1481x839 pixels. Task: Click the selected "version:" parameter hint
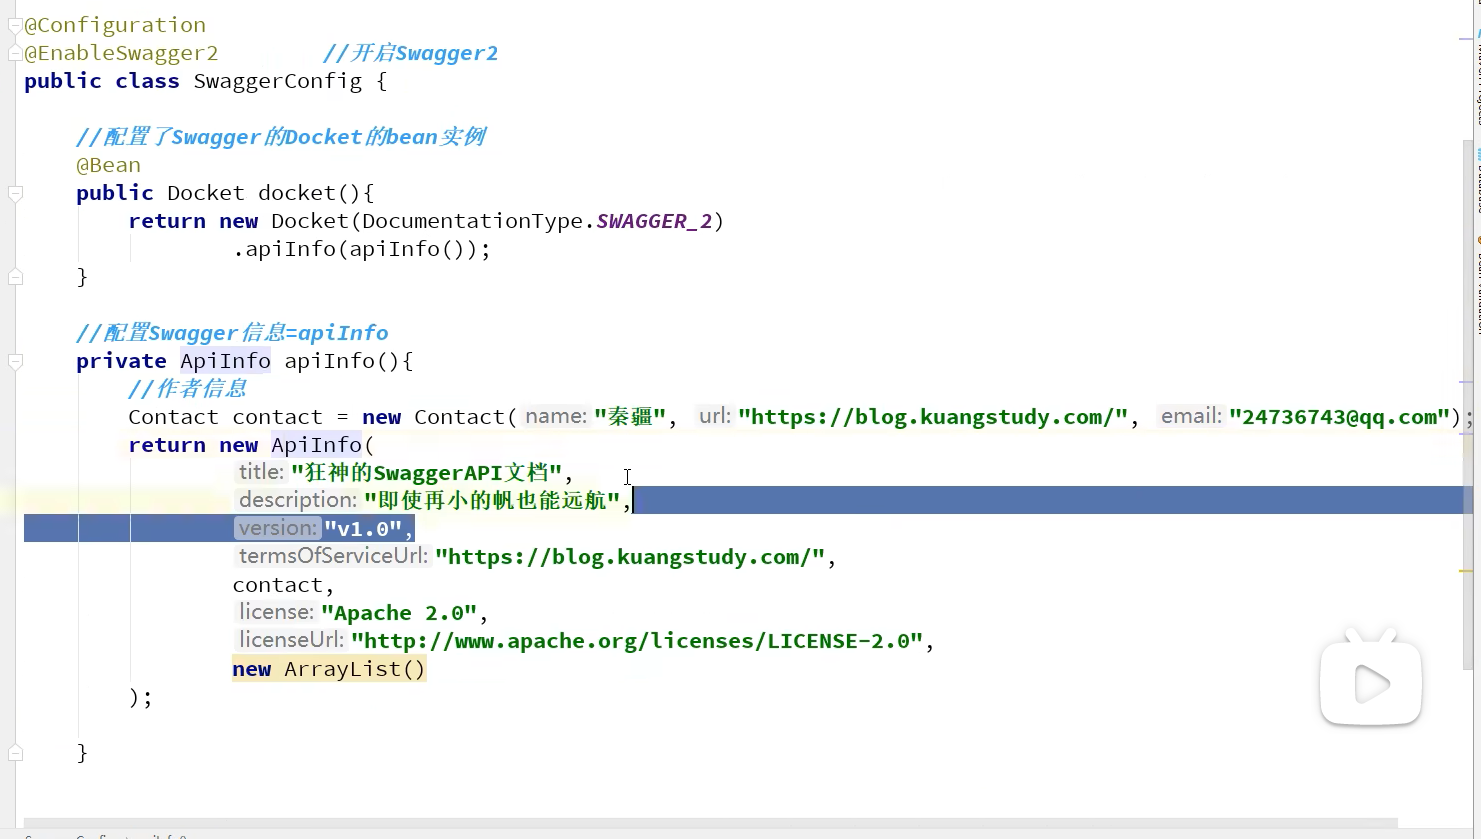(278, 528)
